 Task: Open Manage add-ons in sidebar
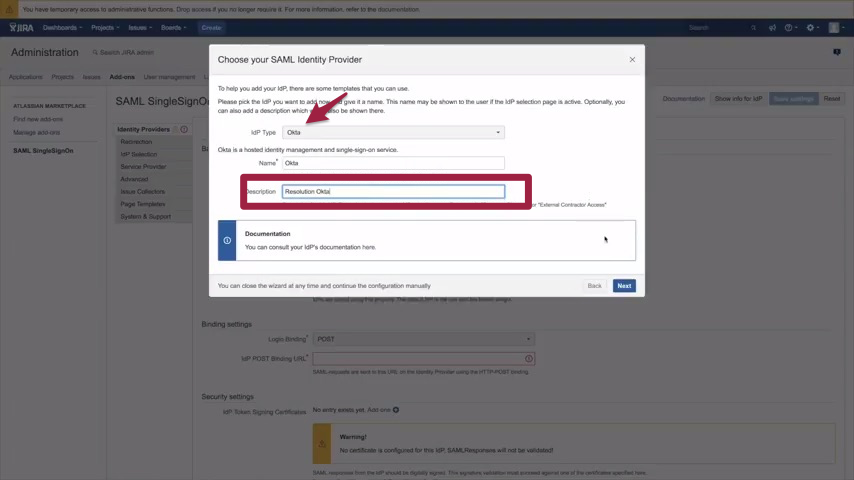[36, 132]
